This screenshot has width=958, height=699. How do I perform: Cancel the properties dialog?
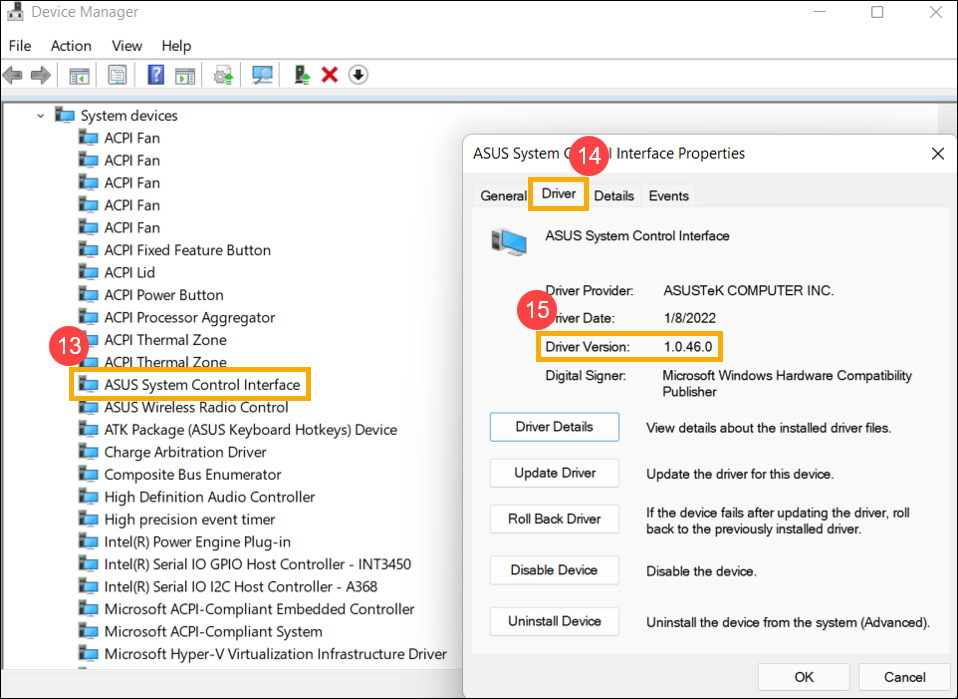click(x=904, y=677)
